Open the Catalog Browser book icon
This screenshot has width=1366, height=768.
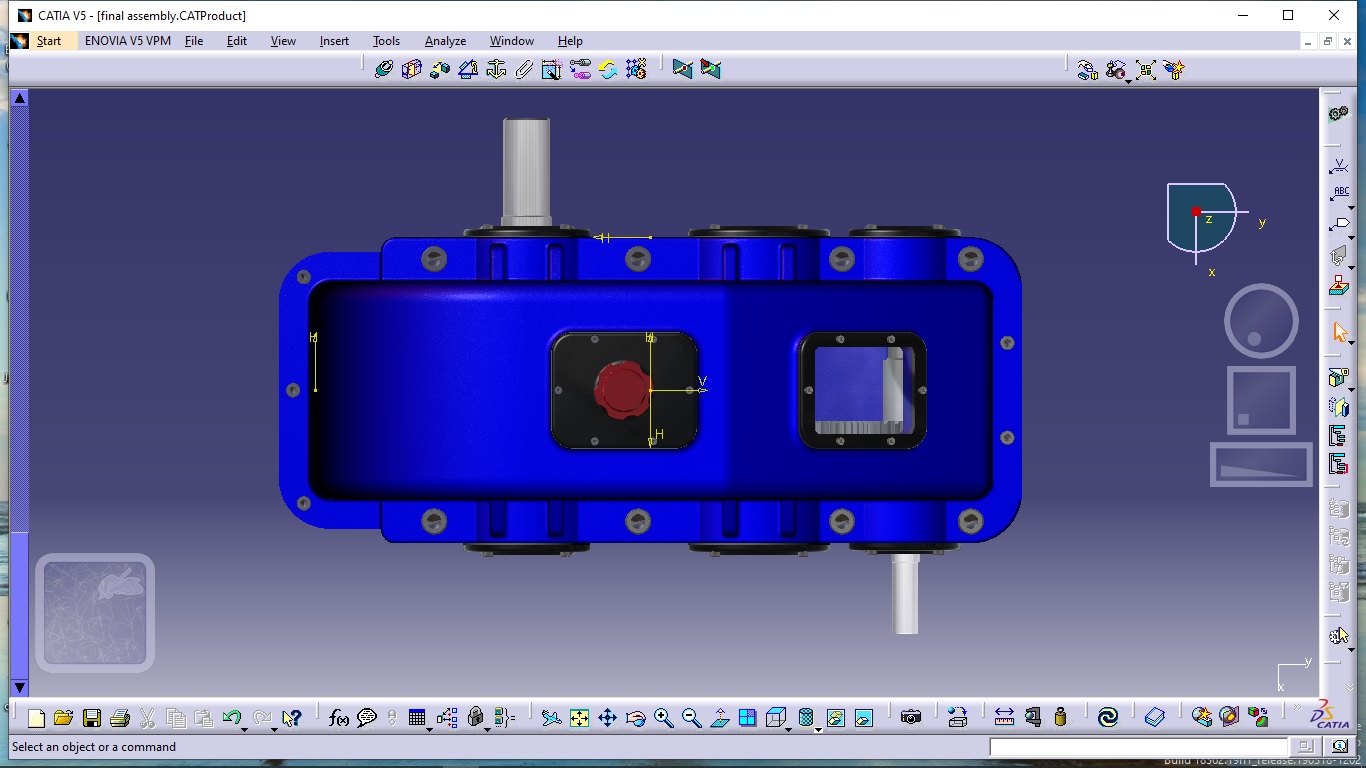click(x=1155, y=718)
